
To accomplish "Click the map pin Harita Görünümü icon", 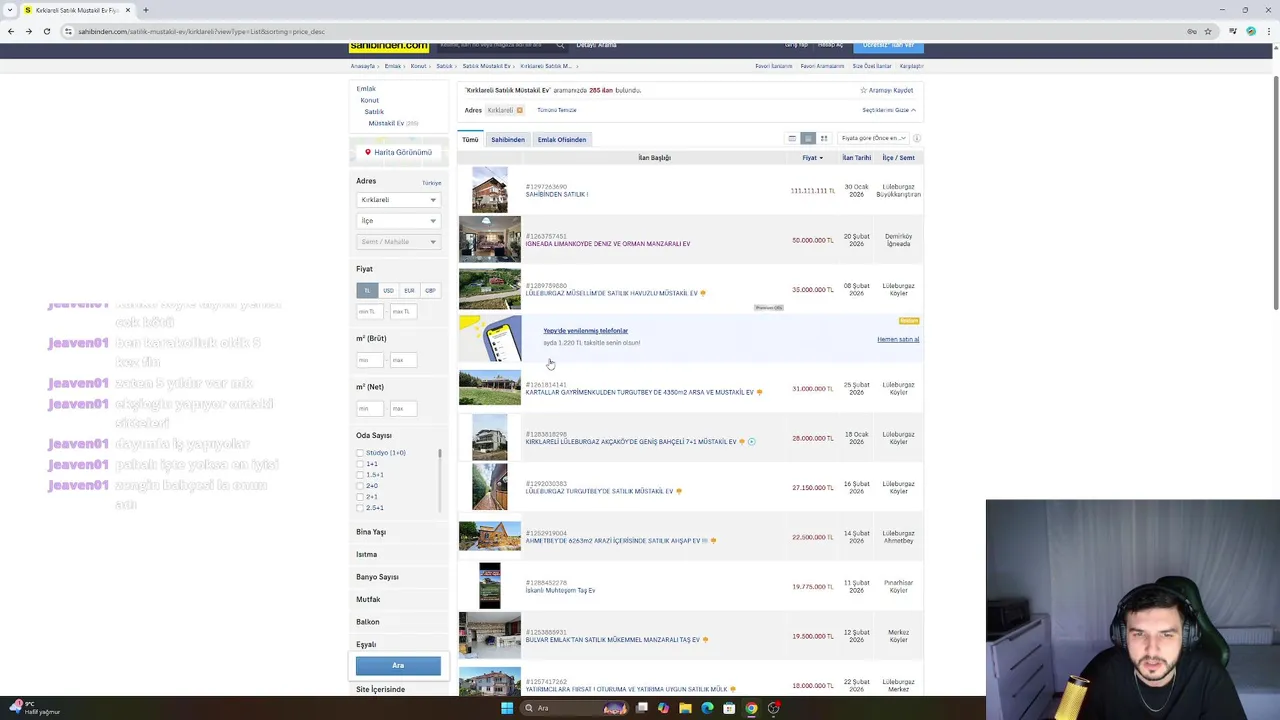I will click(x=368, y=152).
